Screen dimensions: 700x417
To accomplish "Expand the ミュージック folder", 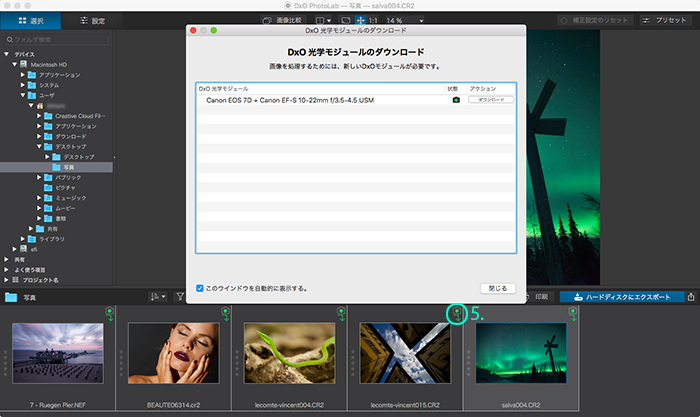I will point(40,199).
